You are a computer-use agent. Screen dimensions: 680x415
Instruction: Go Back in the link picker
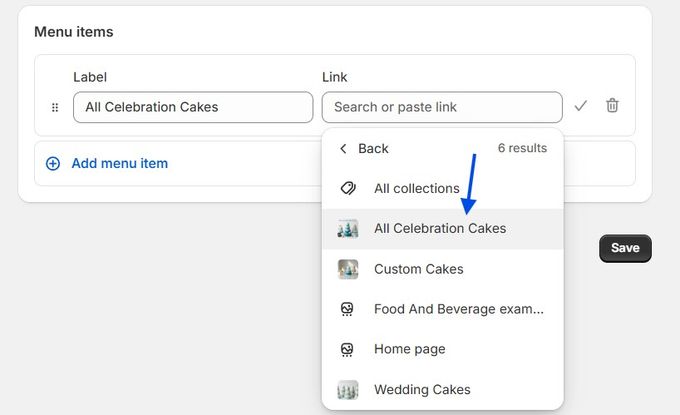pyautogui.click(x=364, y=149)
